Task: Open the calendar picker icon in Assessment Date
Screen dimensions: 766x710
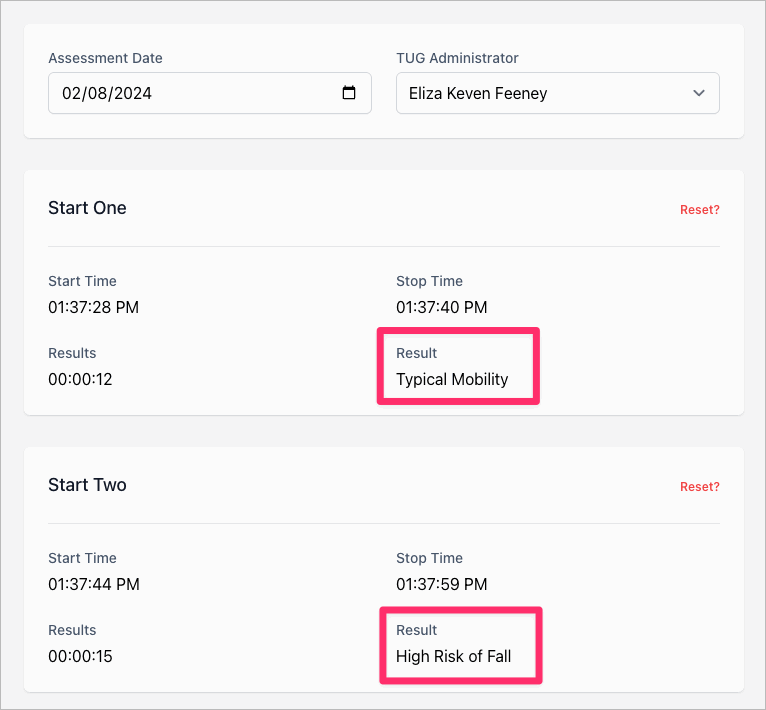Action: click(x=349, y=93)
